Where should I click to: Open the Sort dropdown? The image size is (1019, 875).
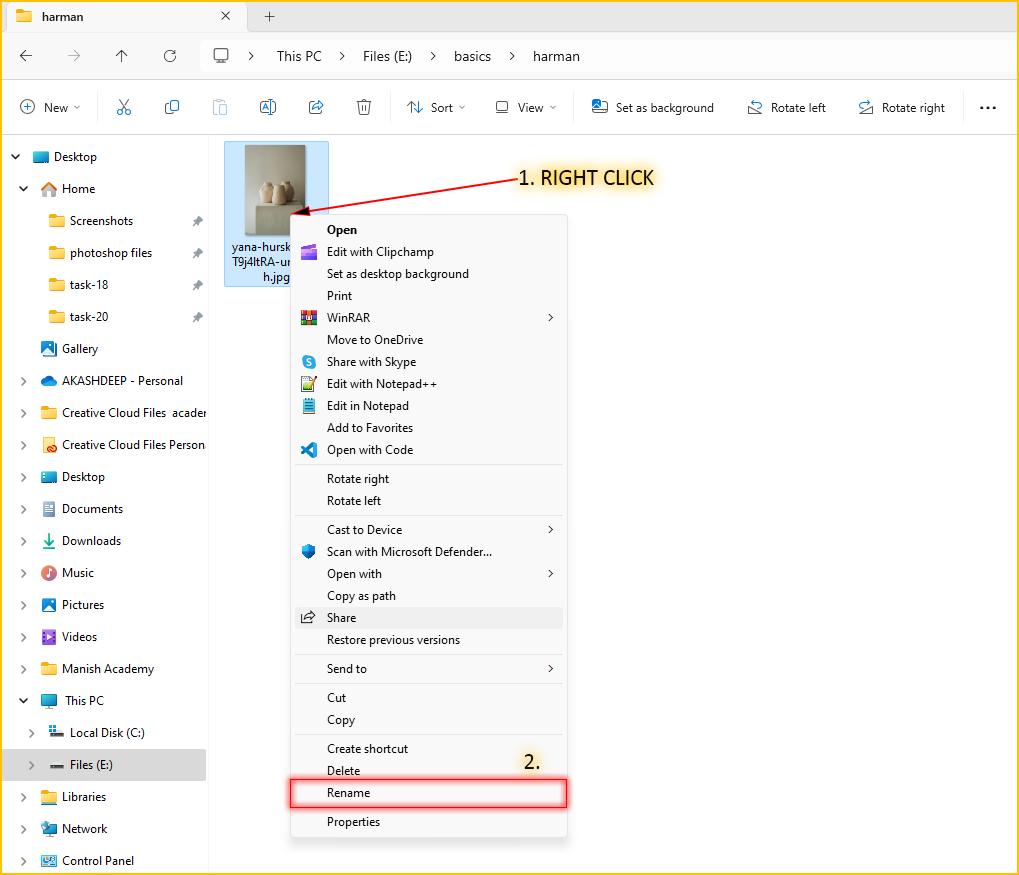point(436,108)
